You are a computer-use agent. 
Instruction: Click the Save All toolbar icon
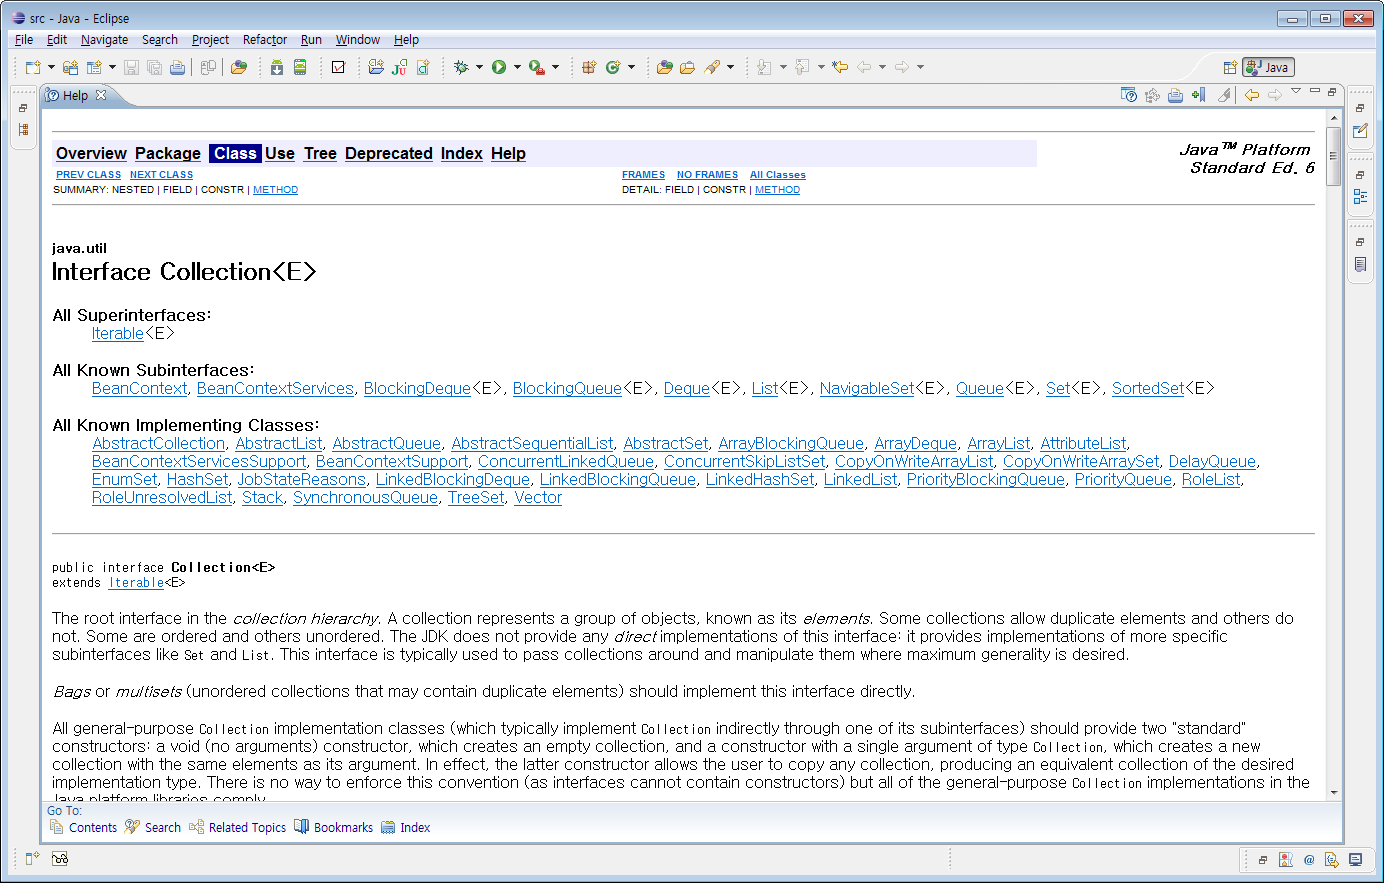tap(154, 67)
